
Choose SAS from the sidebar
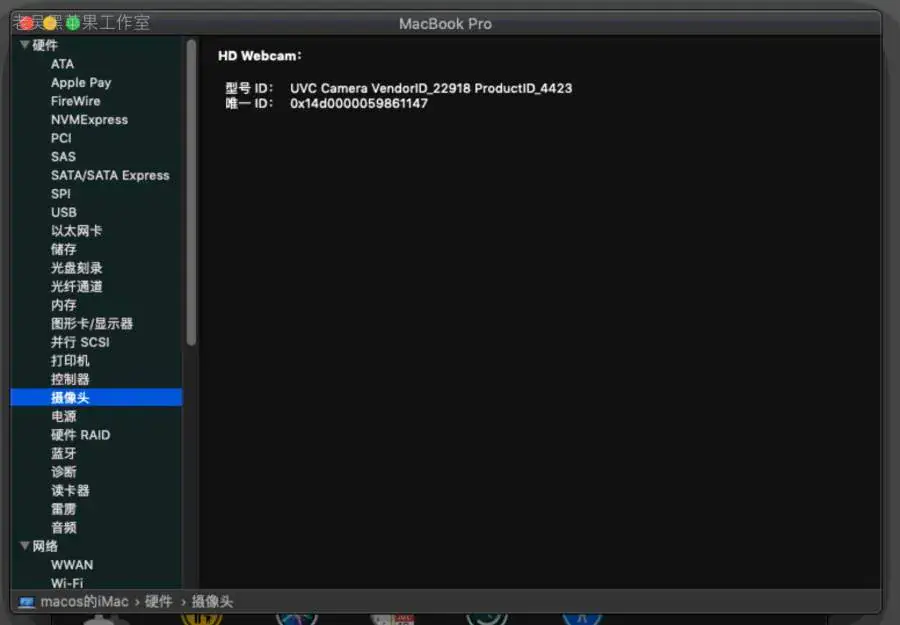point(63,157)
